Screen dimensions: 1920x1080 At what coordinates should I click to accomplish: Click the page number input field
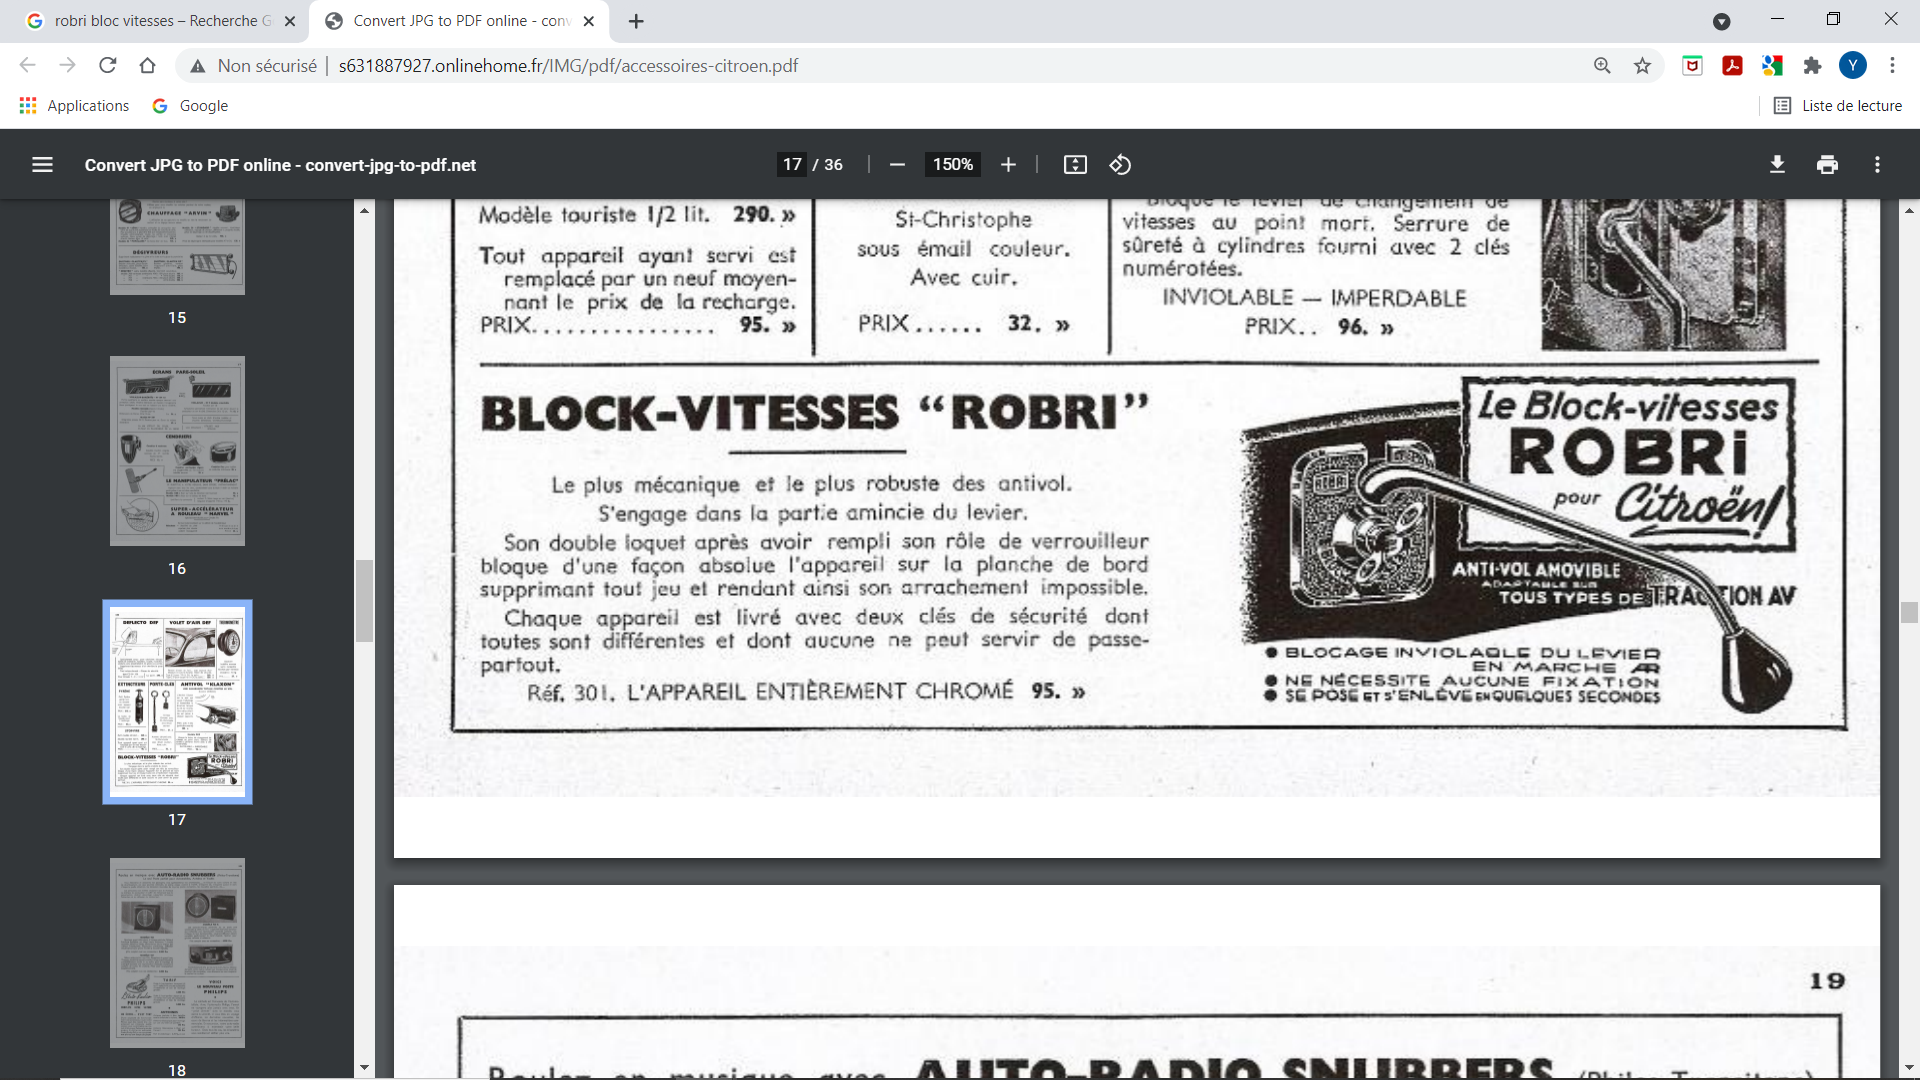click(792, 165)
